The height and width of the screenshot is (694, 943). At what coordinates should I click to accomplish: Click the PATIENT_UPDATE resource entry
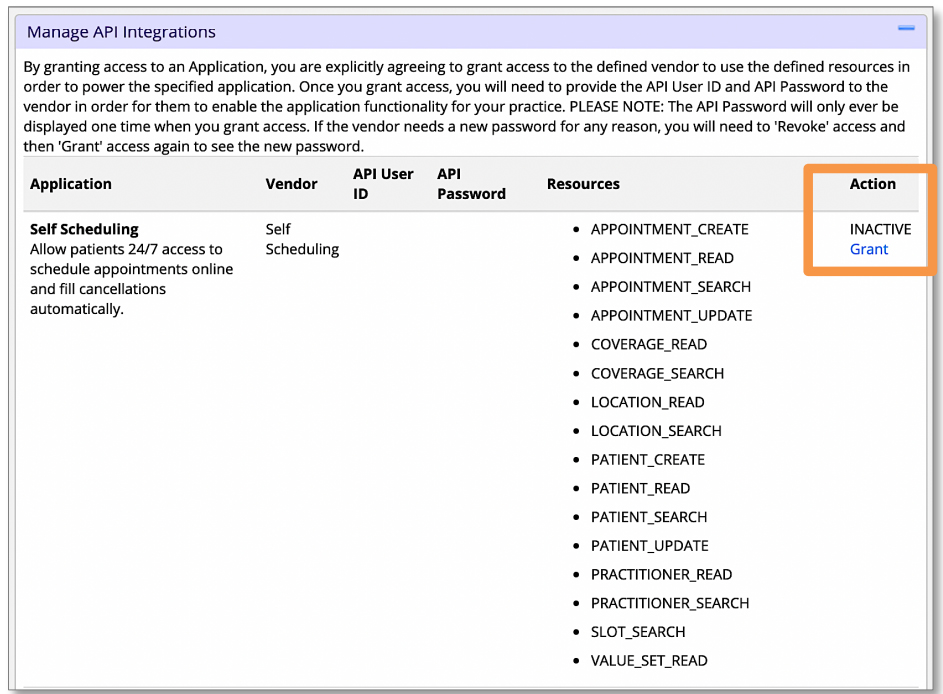(649, 546)
